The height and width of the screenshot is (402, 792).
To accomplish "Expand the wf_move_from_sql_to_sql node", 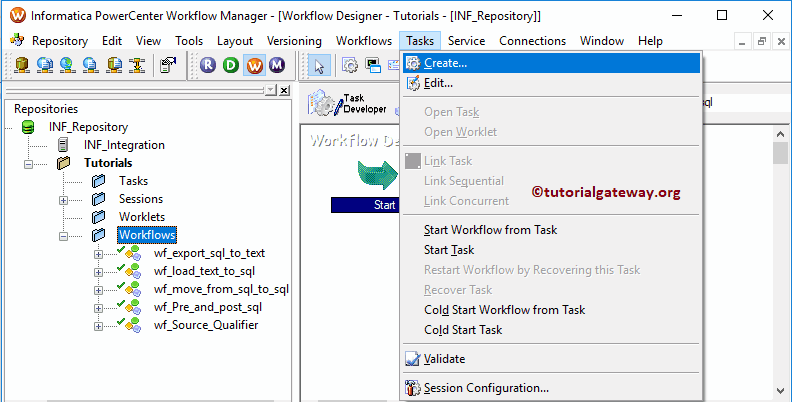I will click(x=98, y=290).
